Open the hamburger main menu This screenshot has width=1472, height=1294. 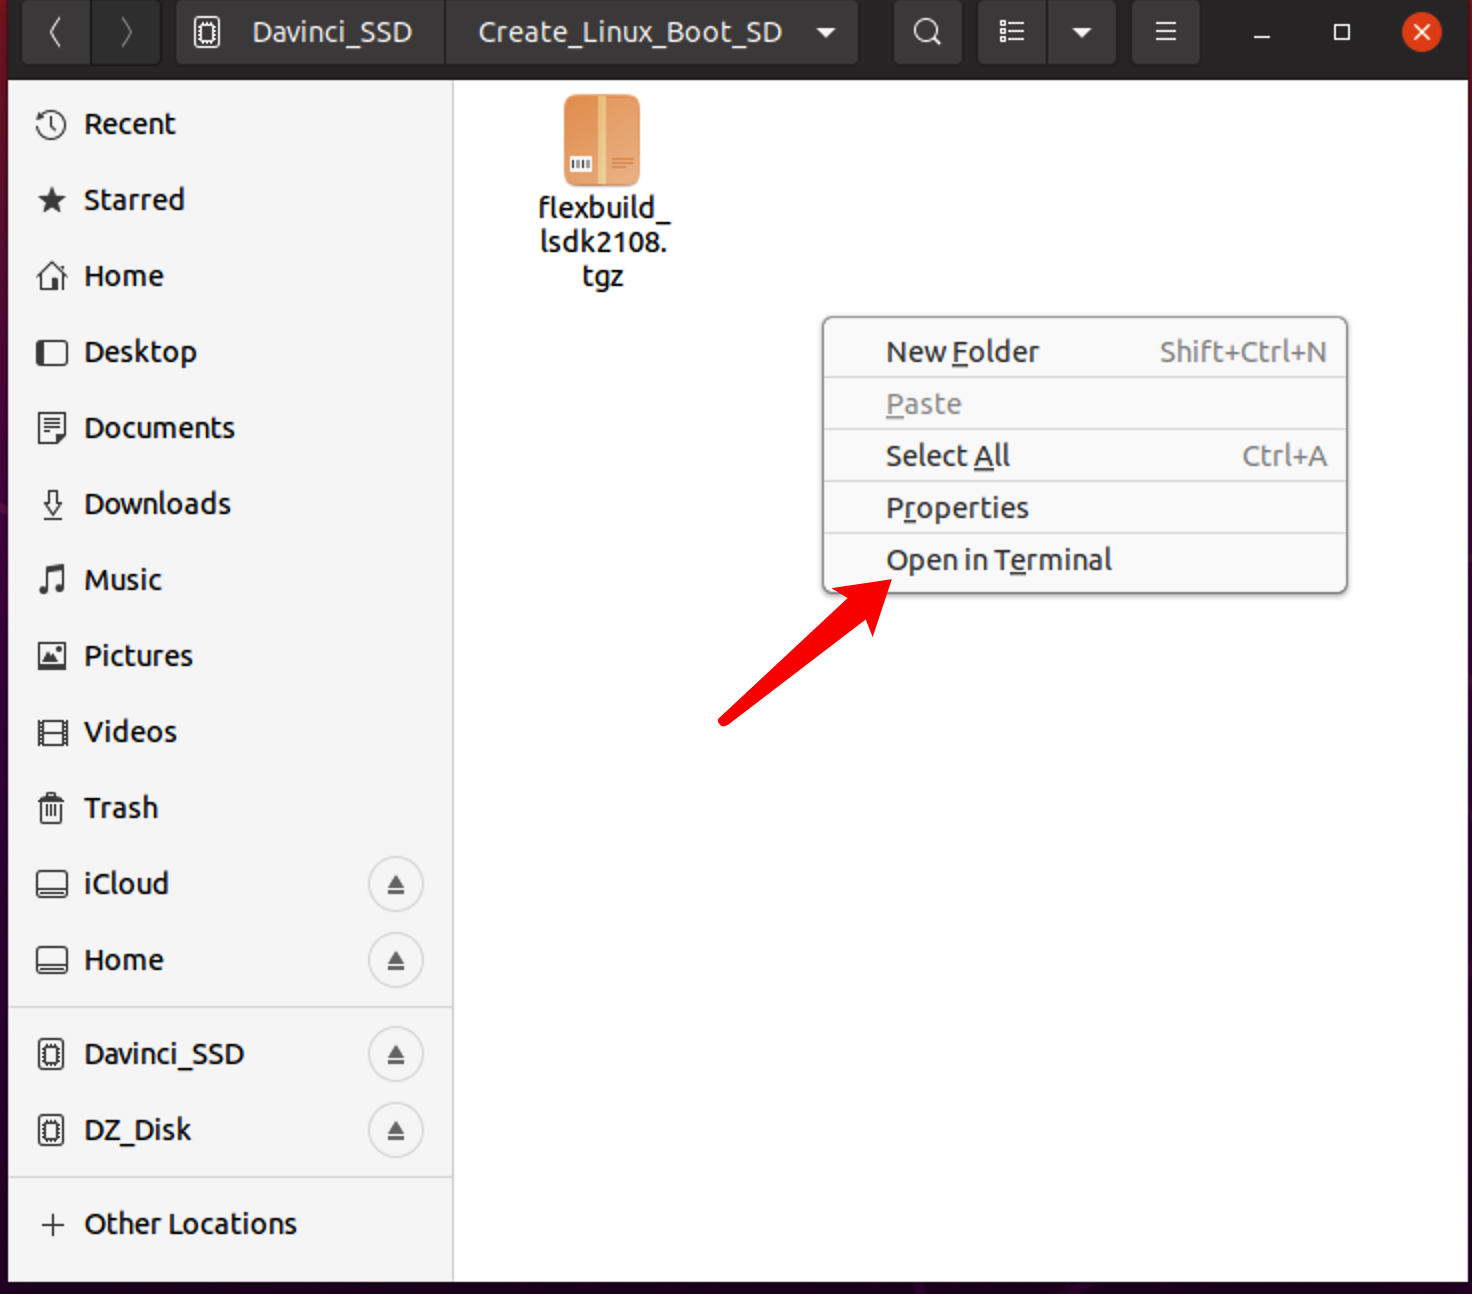click(1165, 32)
